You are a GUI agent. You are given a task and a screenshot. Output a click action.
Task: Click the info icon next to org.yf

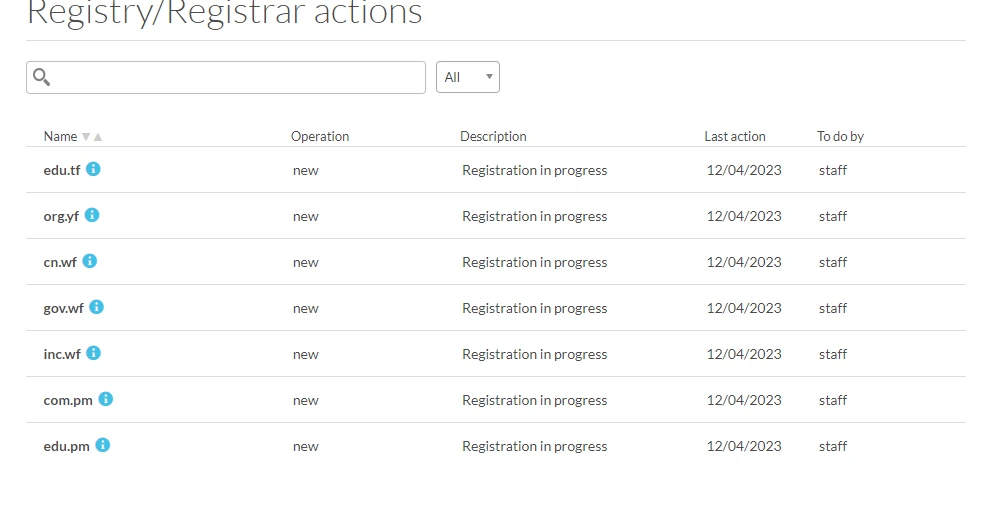[x=92, y=215]
